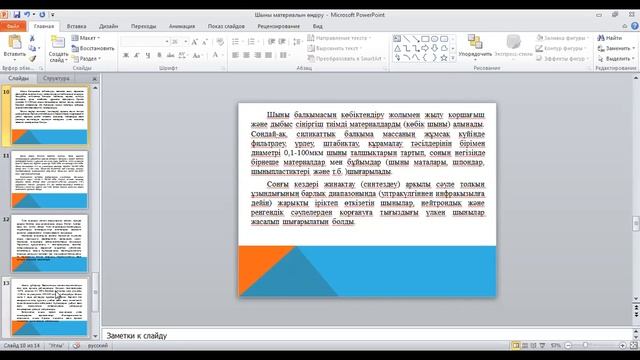
Task: Switch to the Дизайн tab
Action: click(109, 26)
